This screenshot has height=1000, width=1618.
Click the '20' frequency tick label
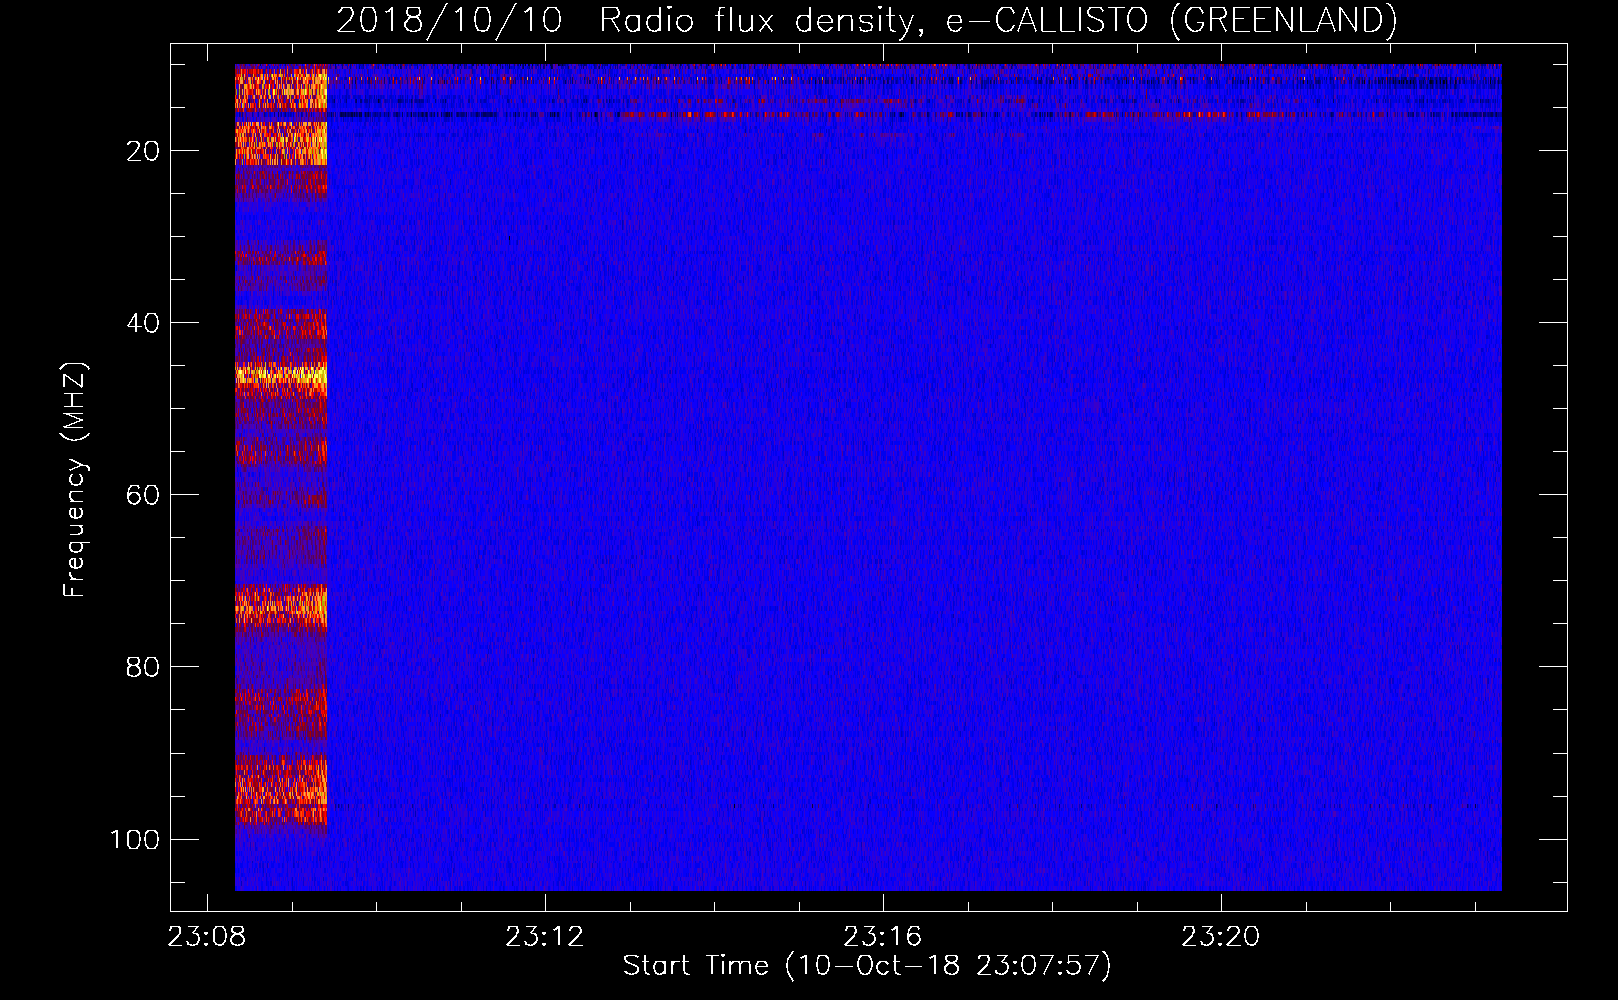(x=143, y=151)
